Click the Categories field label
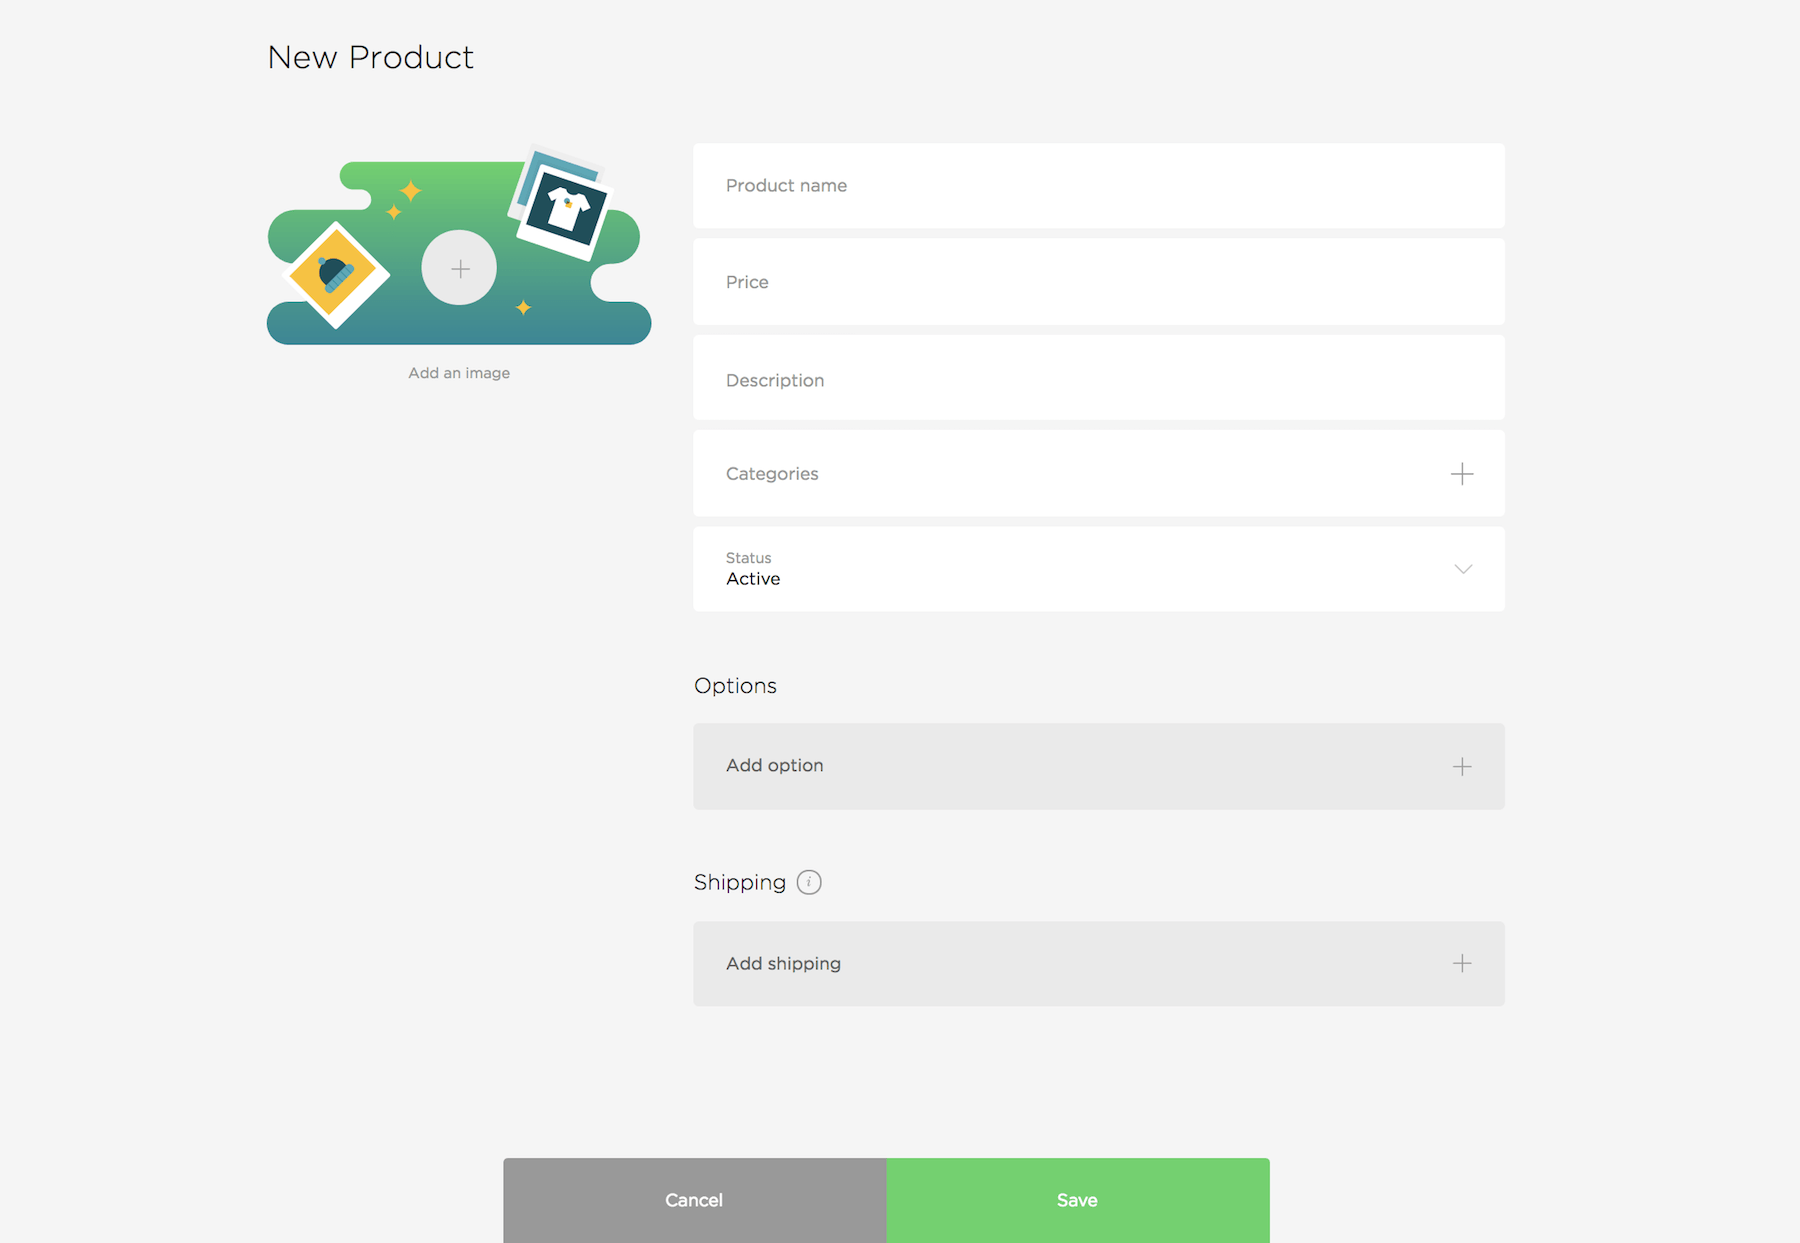This screenshot has height=1243, width=1800. click(772, 474)
